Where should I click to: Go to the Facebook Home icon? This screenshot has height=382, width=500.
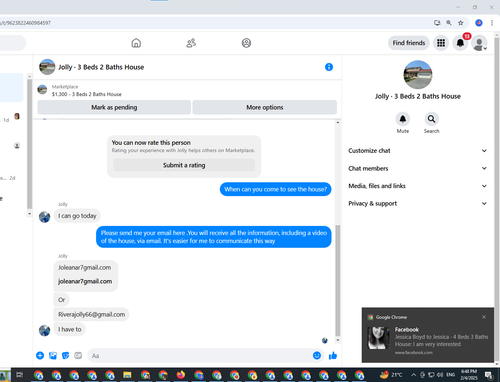(x=136, y=43)
